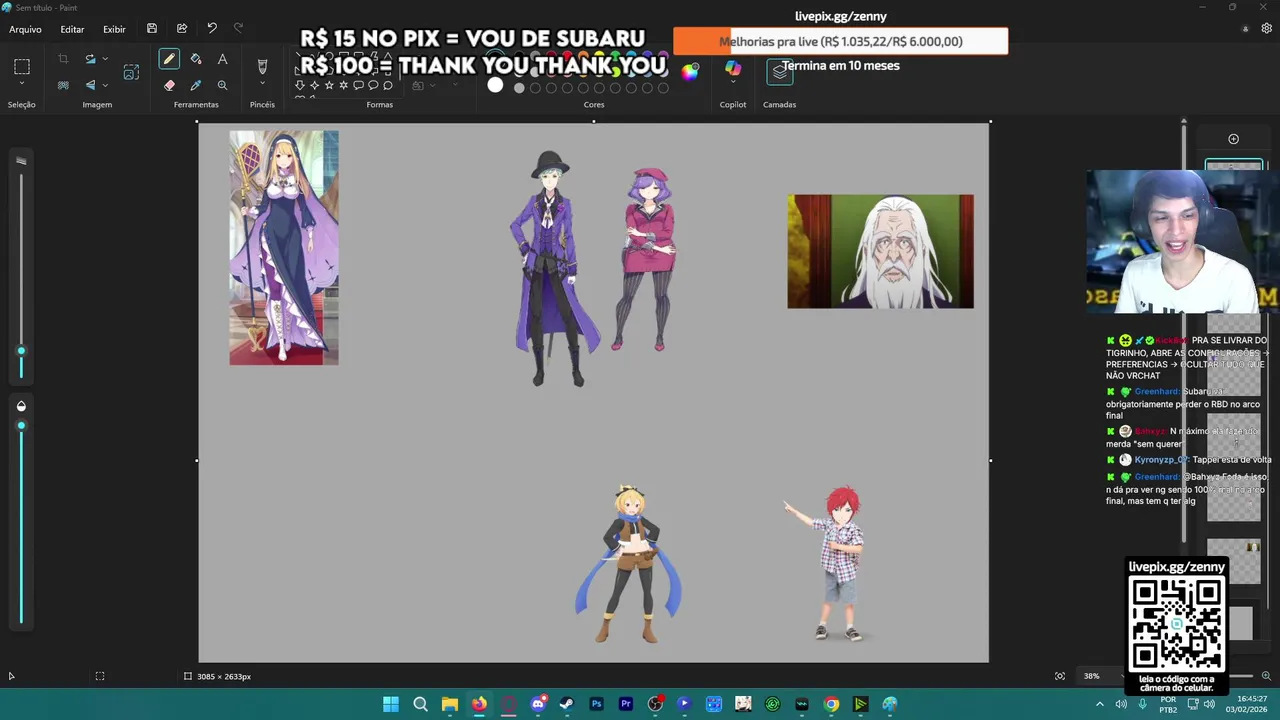Toggle the Layers (Camadas) panel
Viewport: 1280px width, 720px height.
780,71
